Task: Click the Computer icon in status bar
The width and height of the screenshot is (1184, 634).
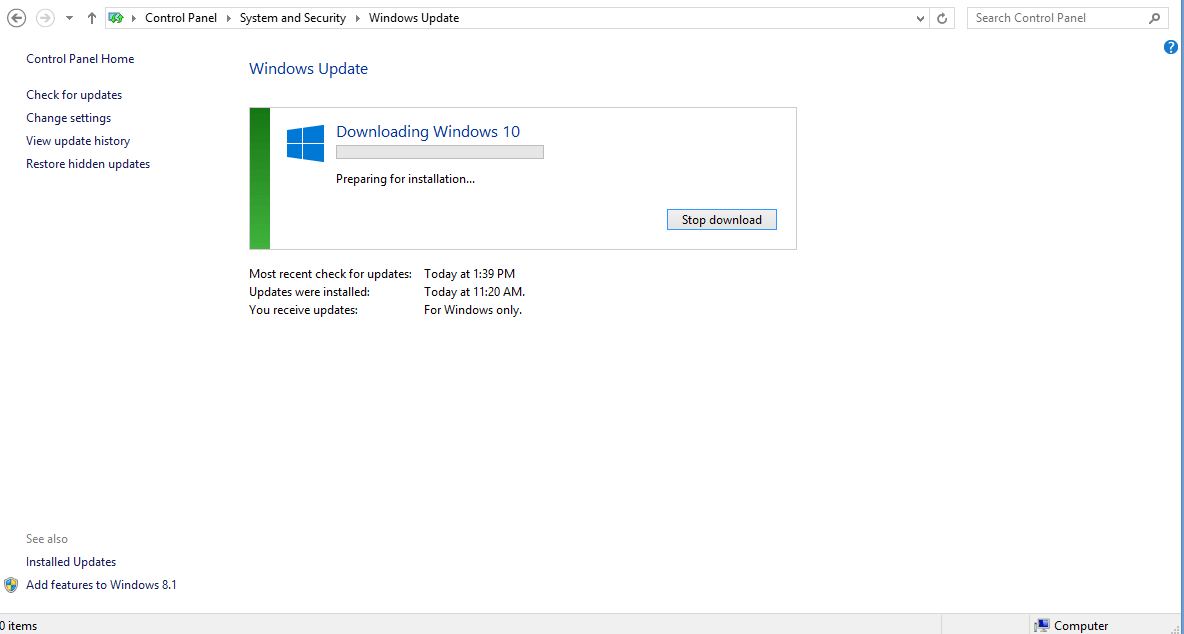Action: tap(1042, 626)
